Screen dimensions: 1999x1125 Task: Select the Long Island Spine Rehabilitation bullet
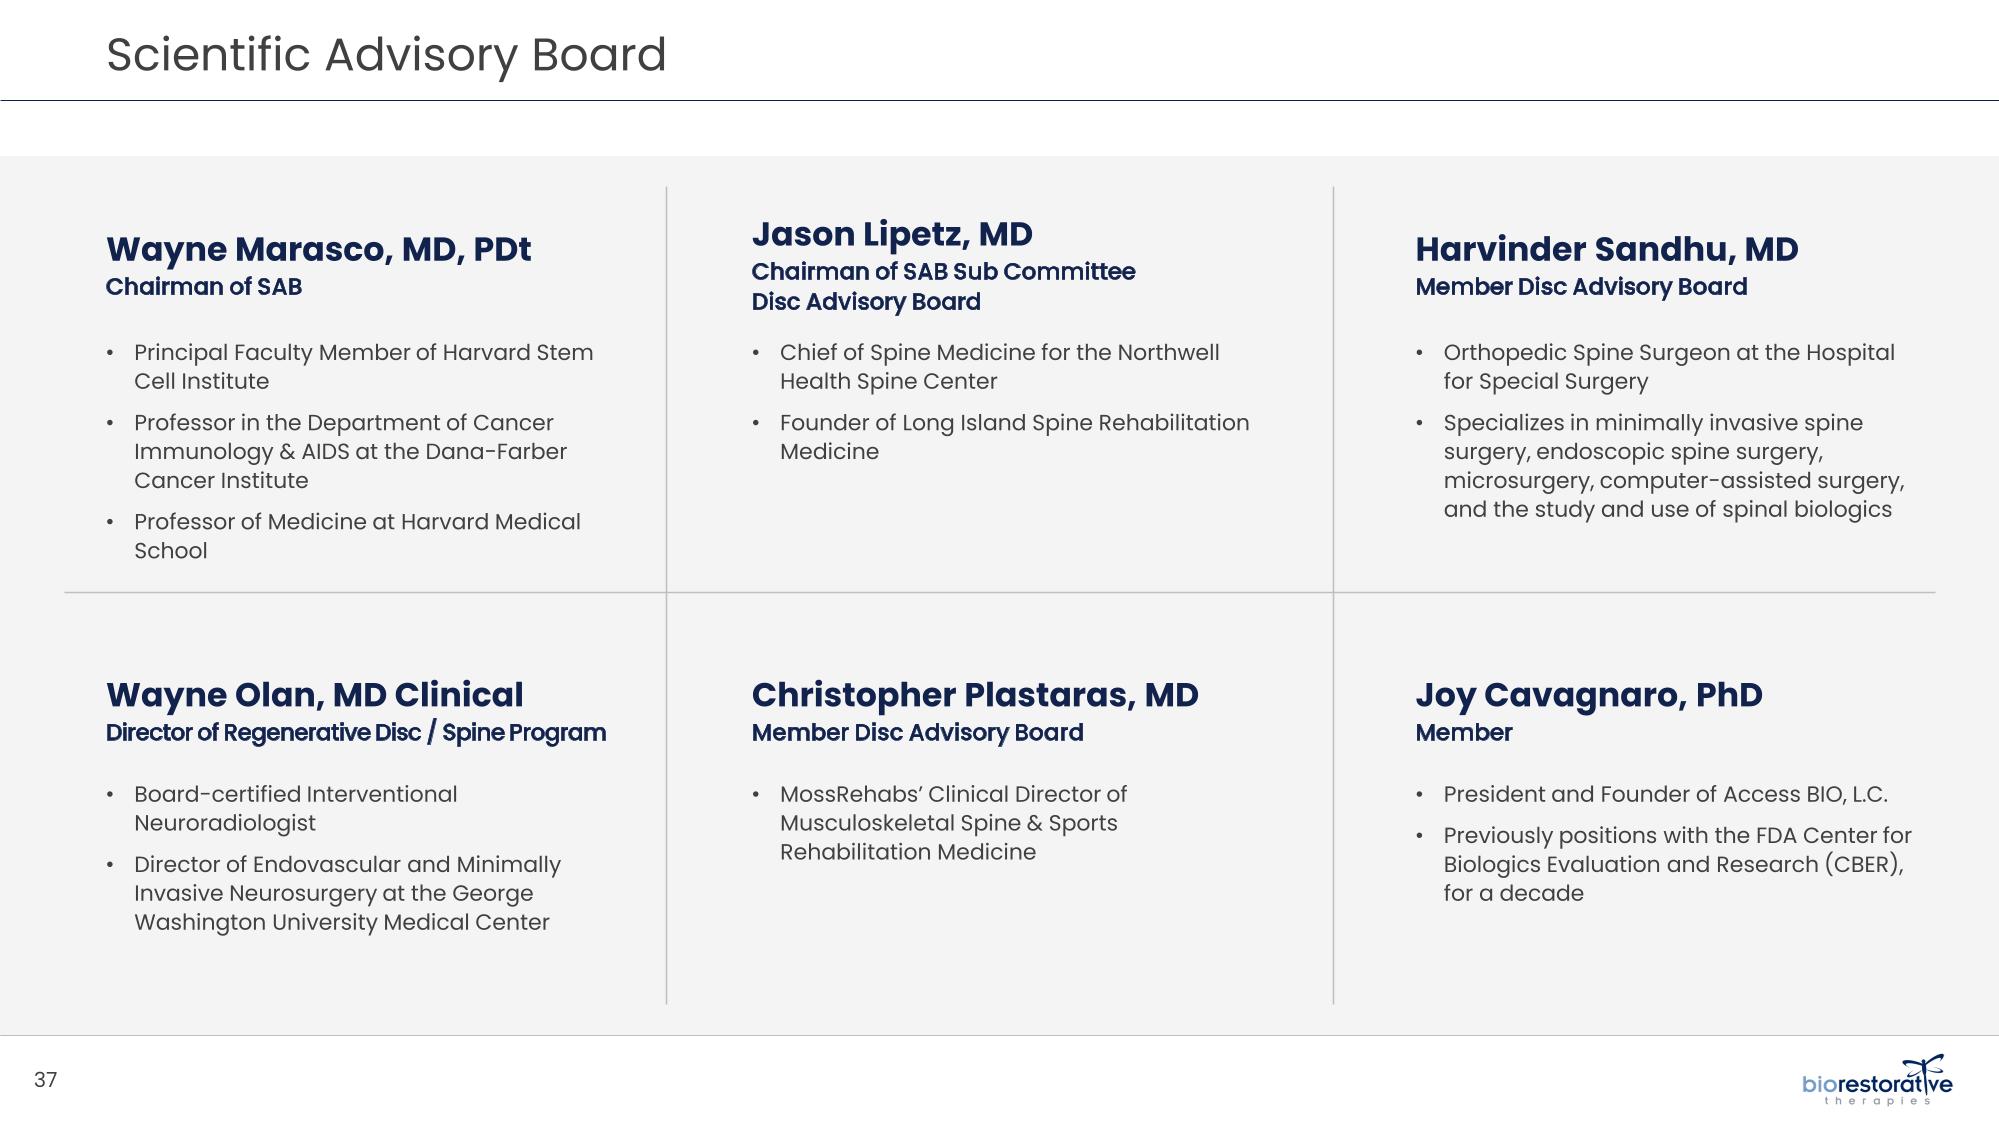pos(1014,437)
